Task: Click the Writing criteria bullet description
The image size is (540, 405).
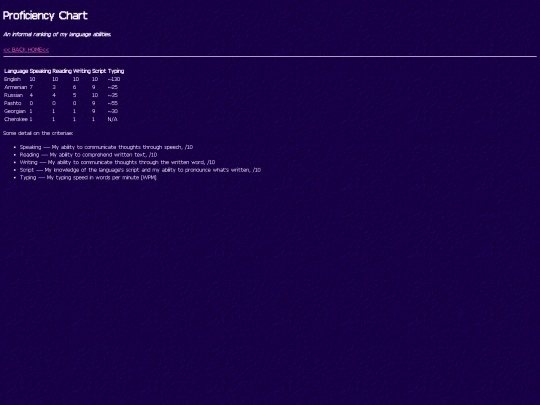Action: [x=117, y=162]
